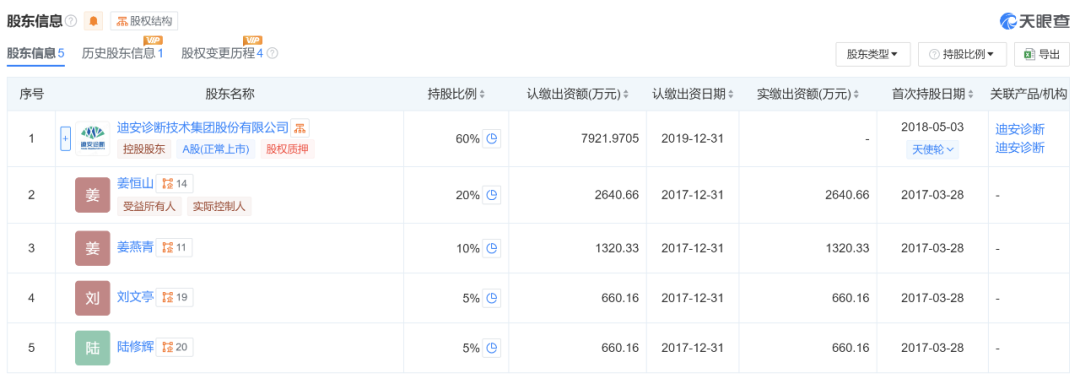Click the A股(正常上市) tag
1080x384 pixels.
click(x=216, y=149)
